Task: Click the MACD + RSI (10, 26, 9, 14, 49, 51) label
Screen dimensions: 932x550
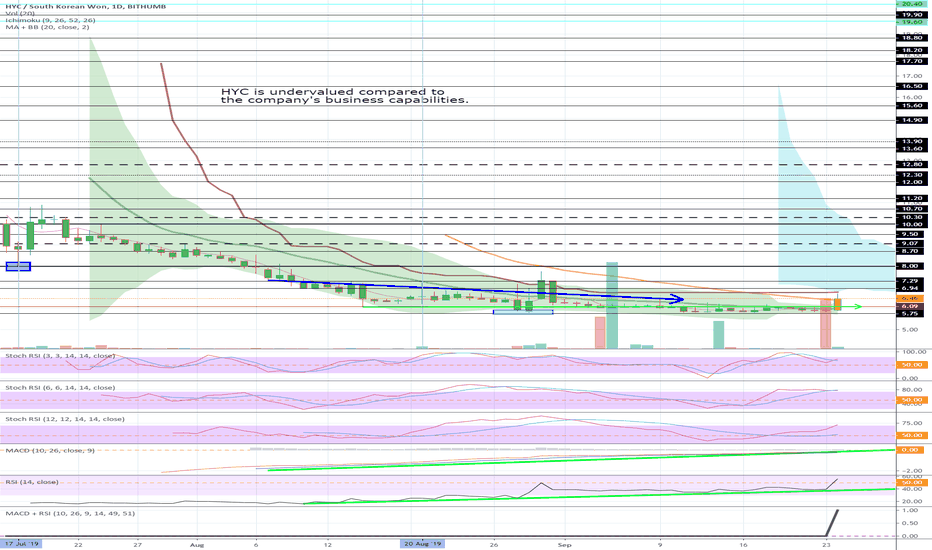Action: pyautogui.click(x=70, y=513)
